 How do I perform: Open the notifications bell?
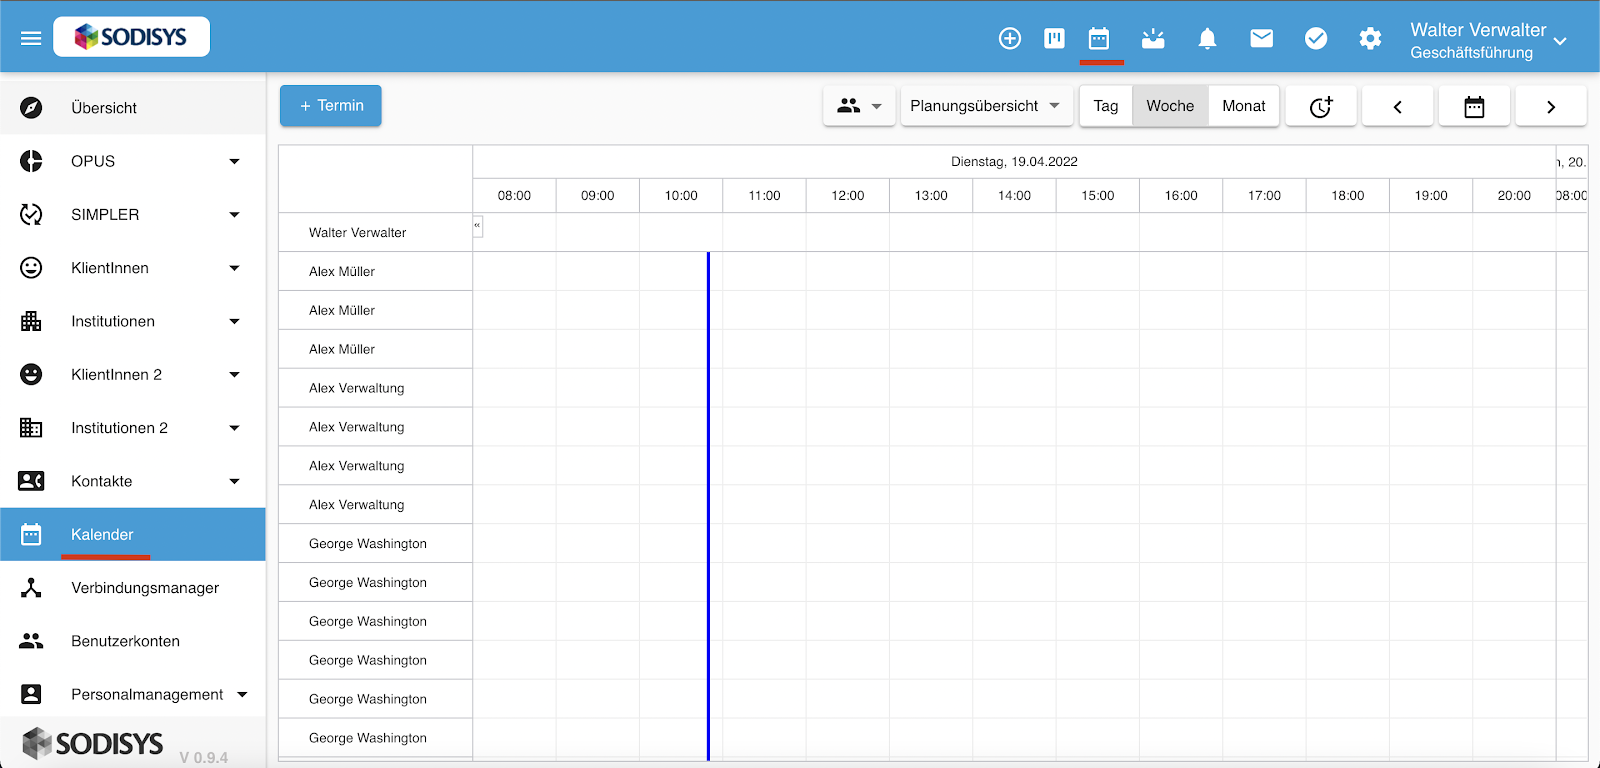1207,38
